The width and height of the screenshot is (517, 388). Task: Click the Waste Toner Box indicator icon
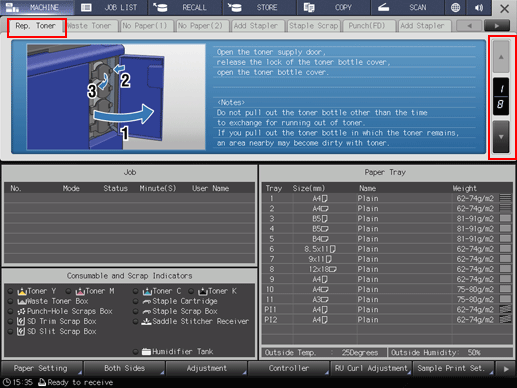pos(22,302)
